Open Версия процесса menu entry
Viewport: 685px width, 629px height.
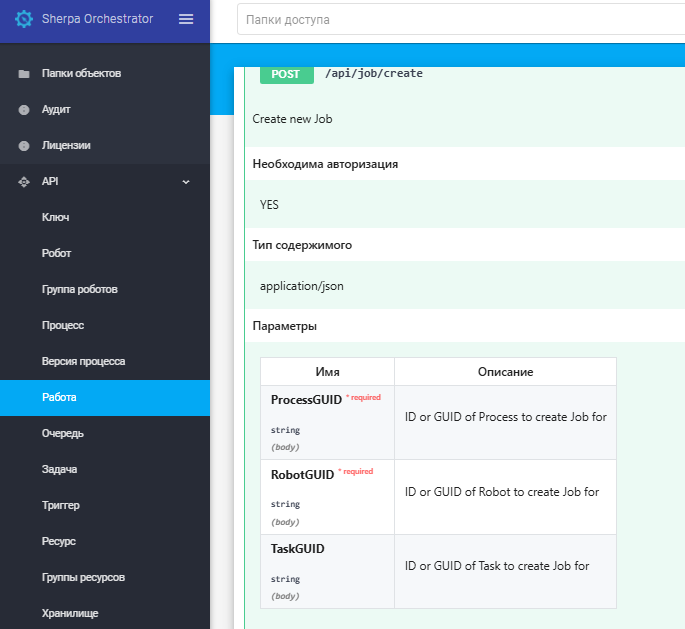coord(83,361)
